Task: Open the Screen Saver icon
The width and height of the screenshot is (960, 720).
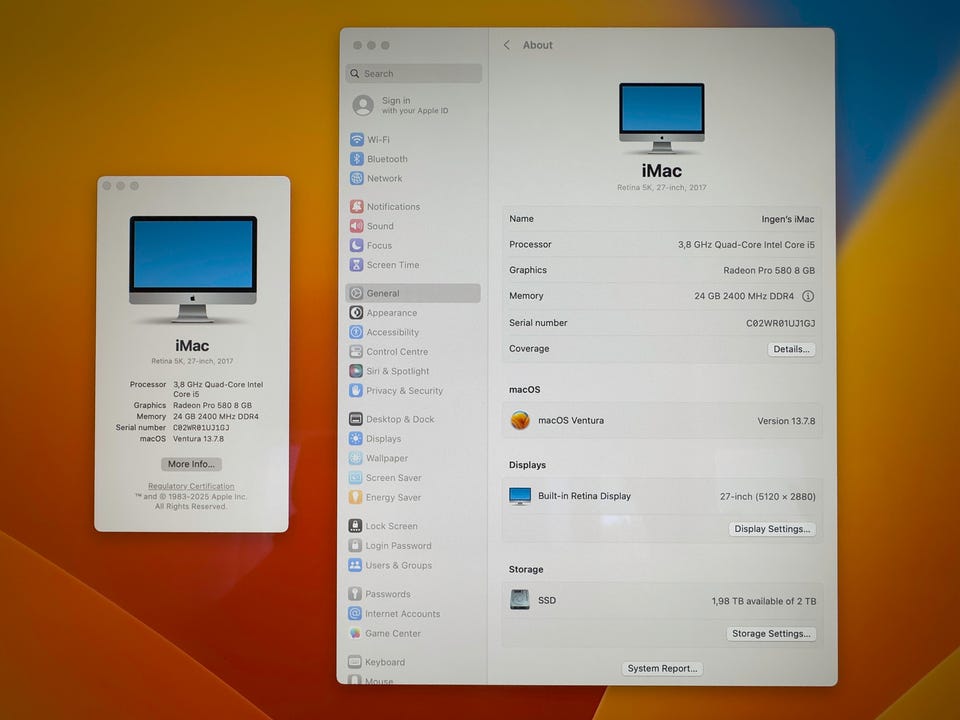Action: point(355,478)
